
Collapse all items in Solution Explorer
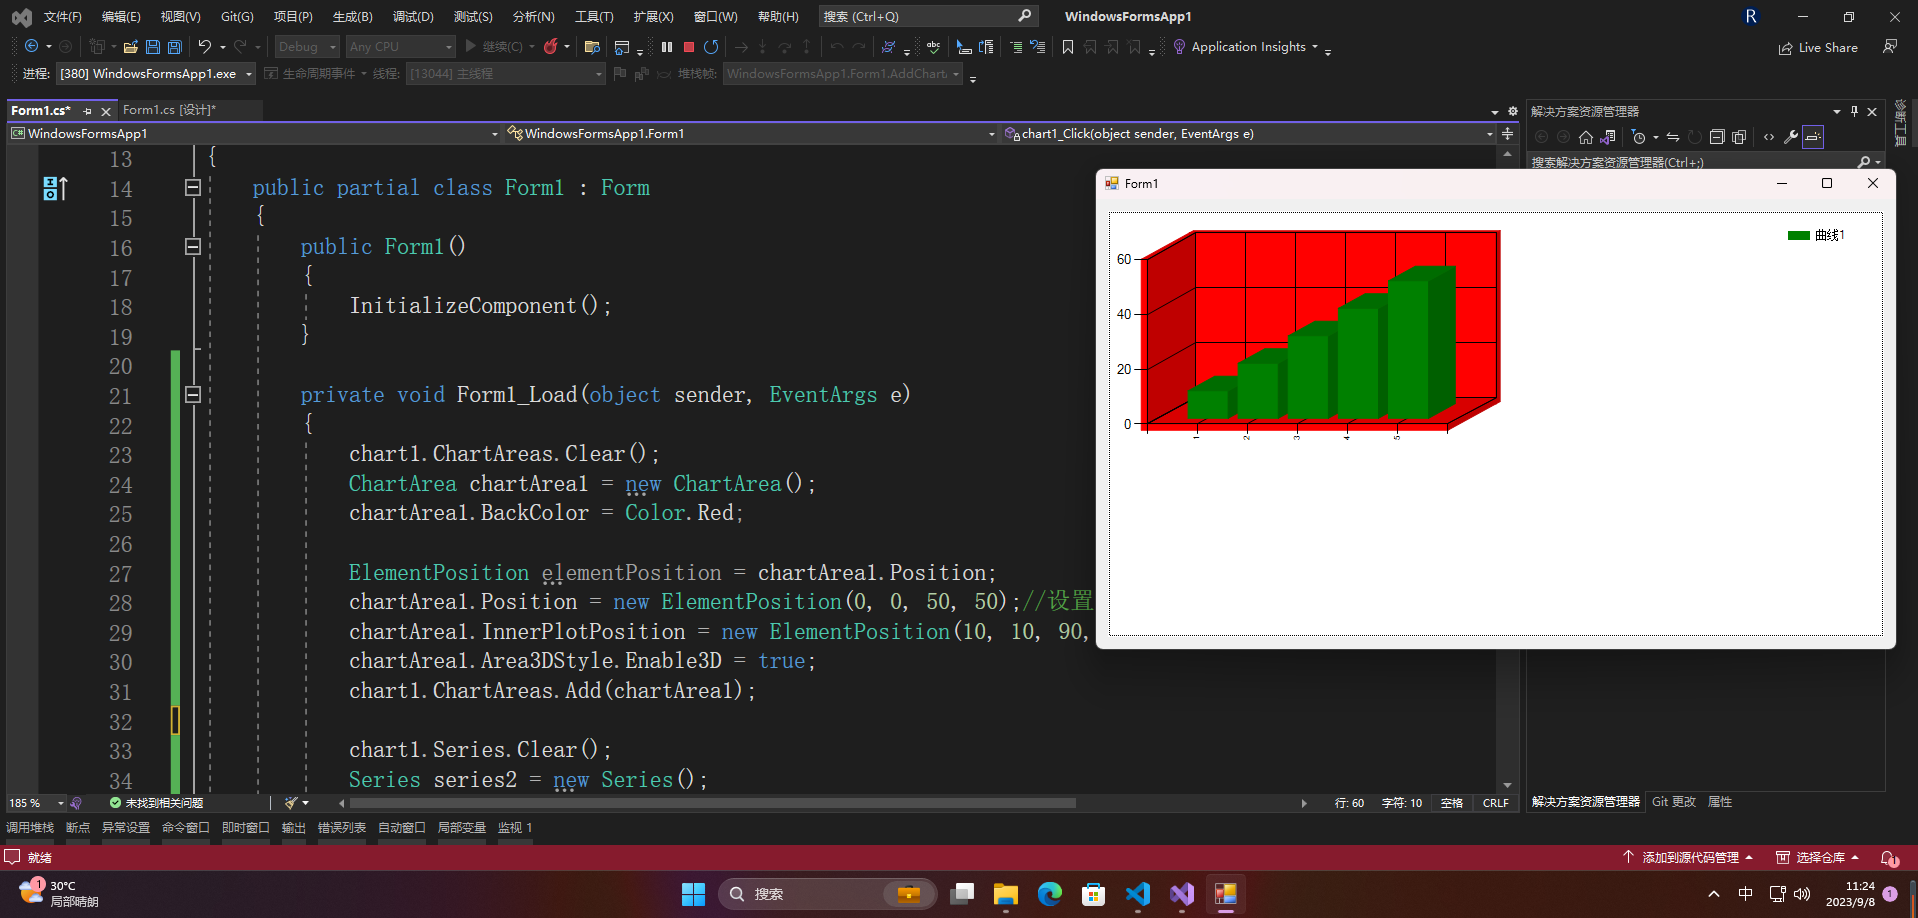point(1717,137)
